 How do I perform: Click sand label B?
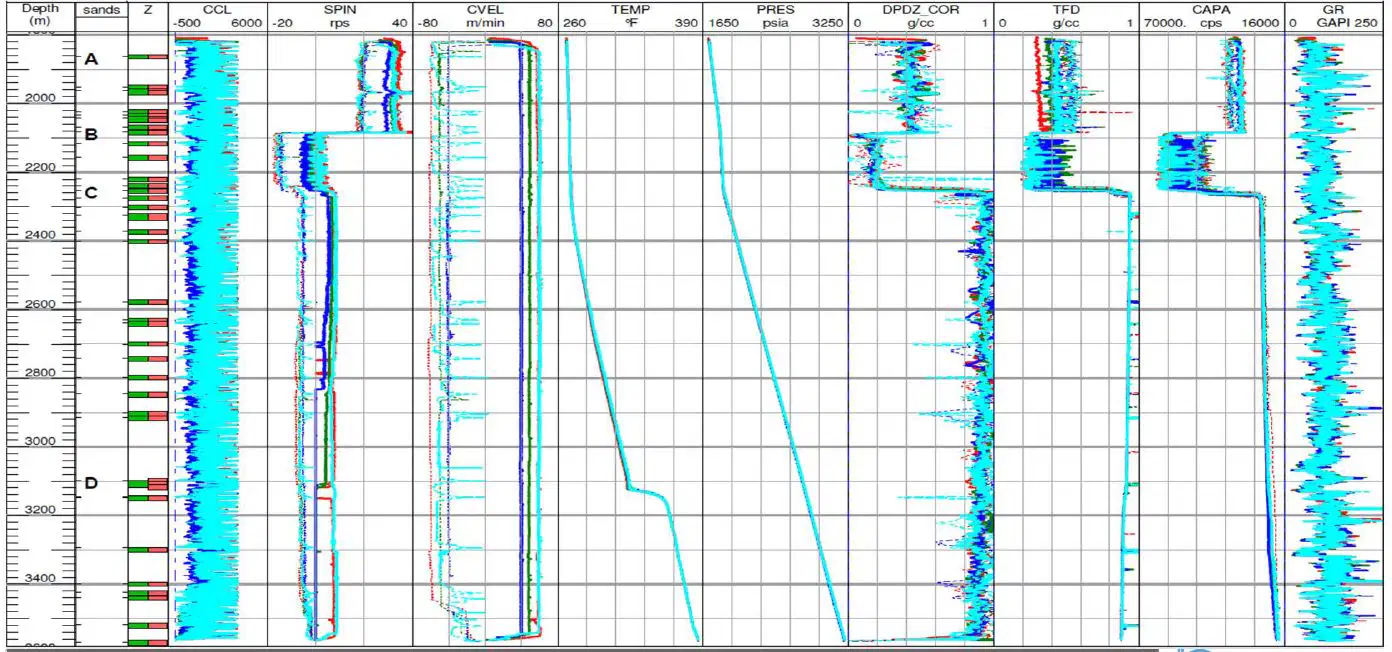(91, 135)
